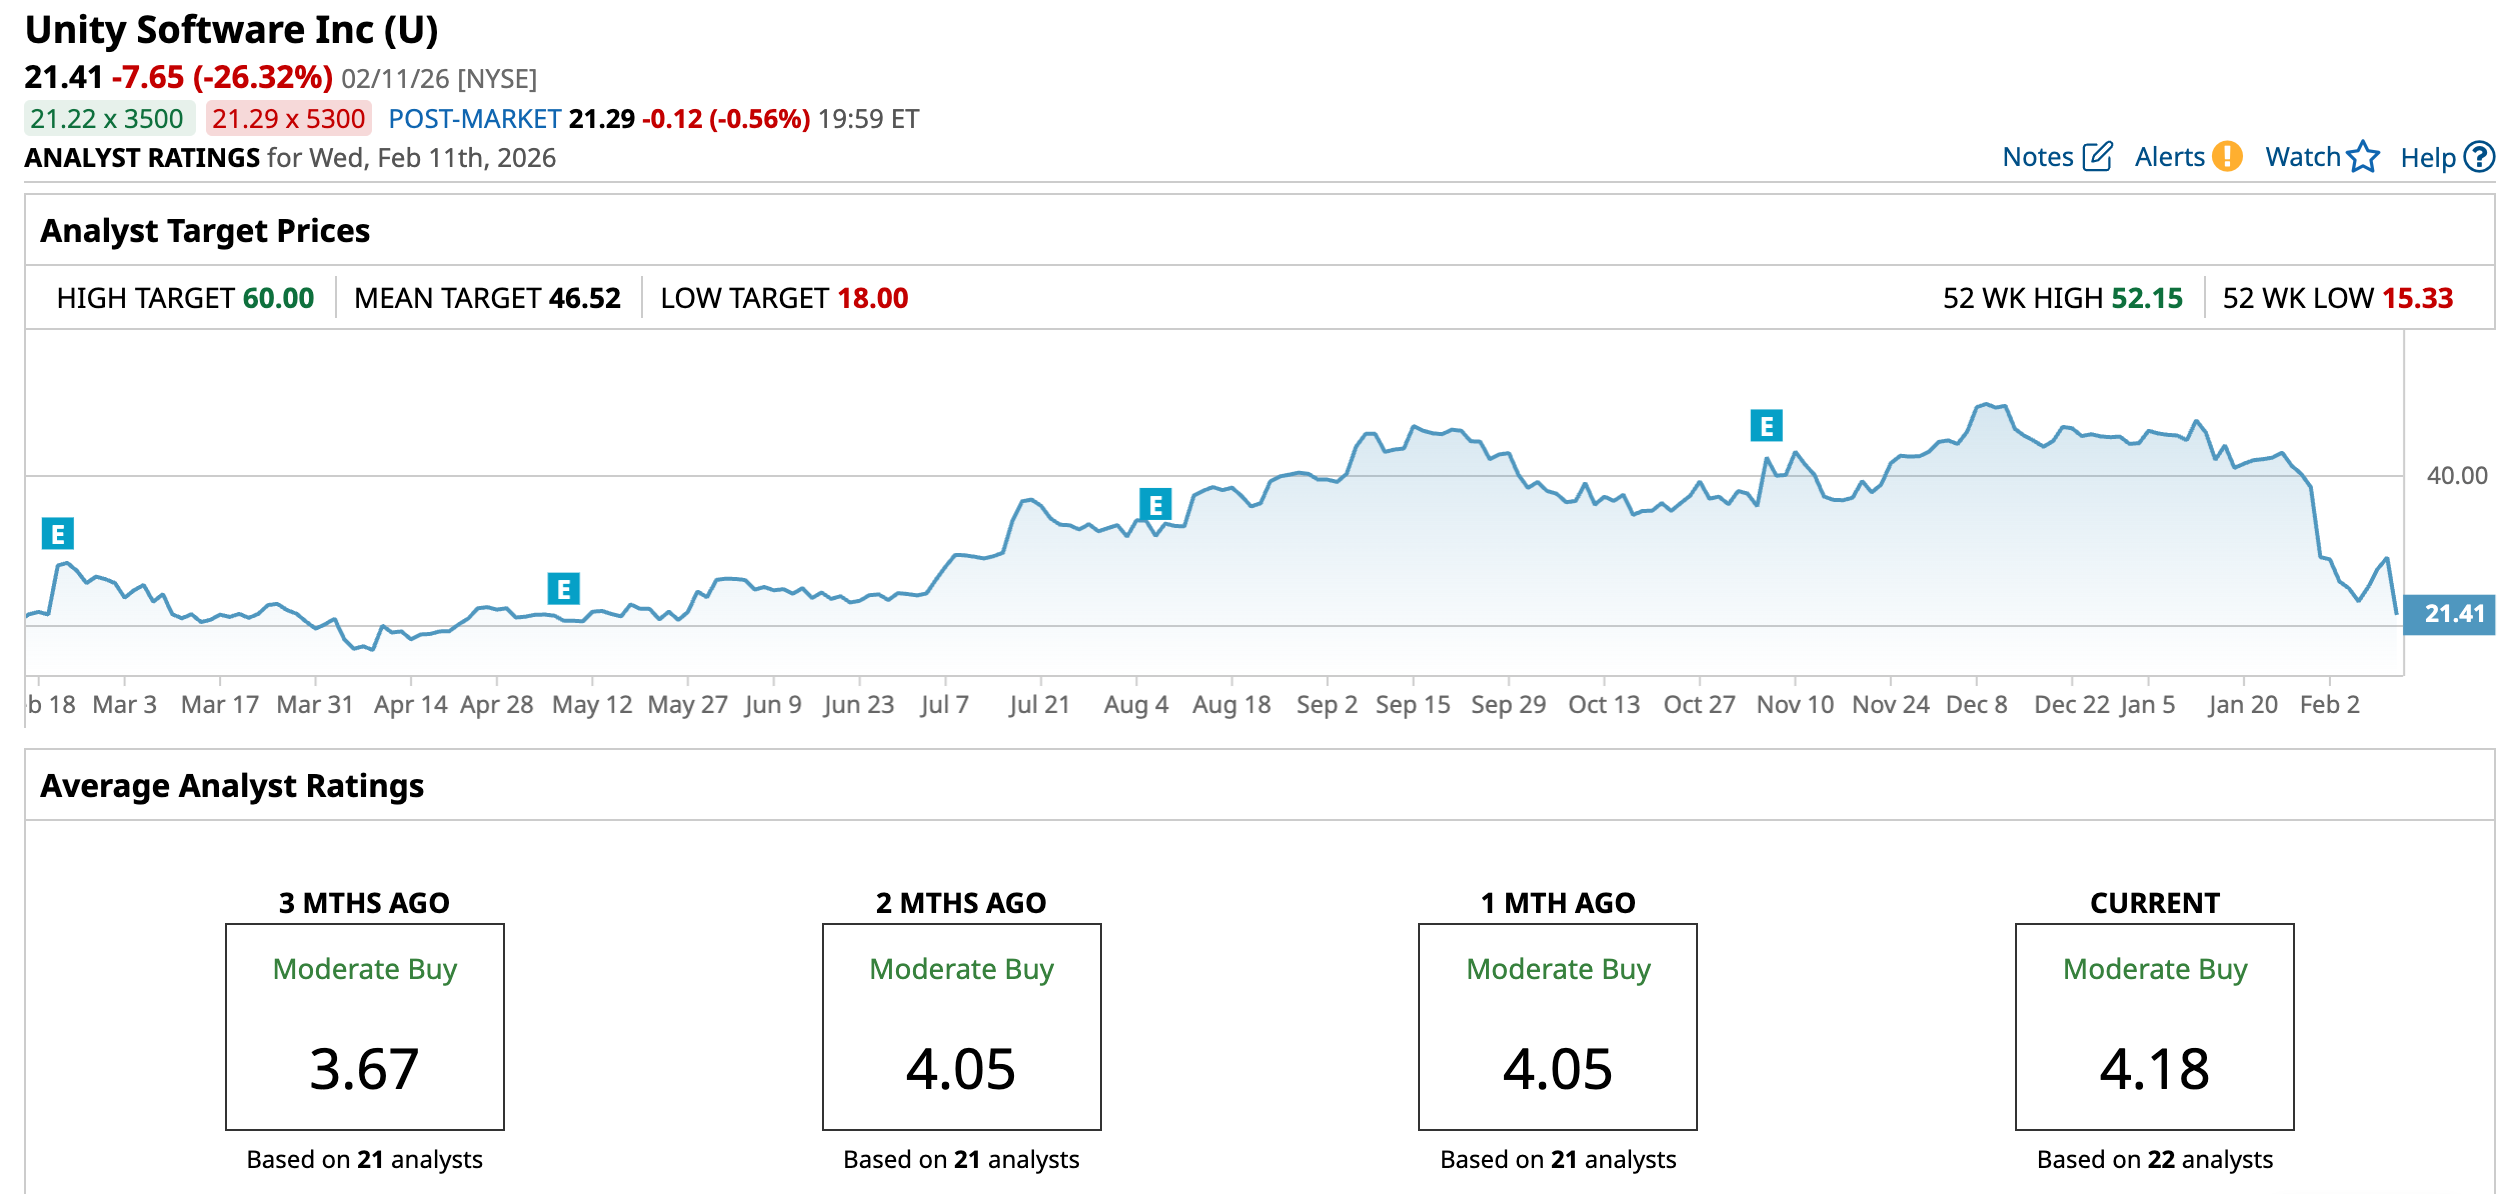Screen dimensions: 2508x1194
Task: Click the Watch link text
Action: 2302,157
